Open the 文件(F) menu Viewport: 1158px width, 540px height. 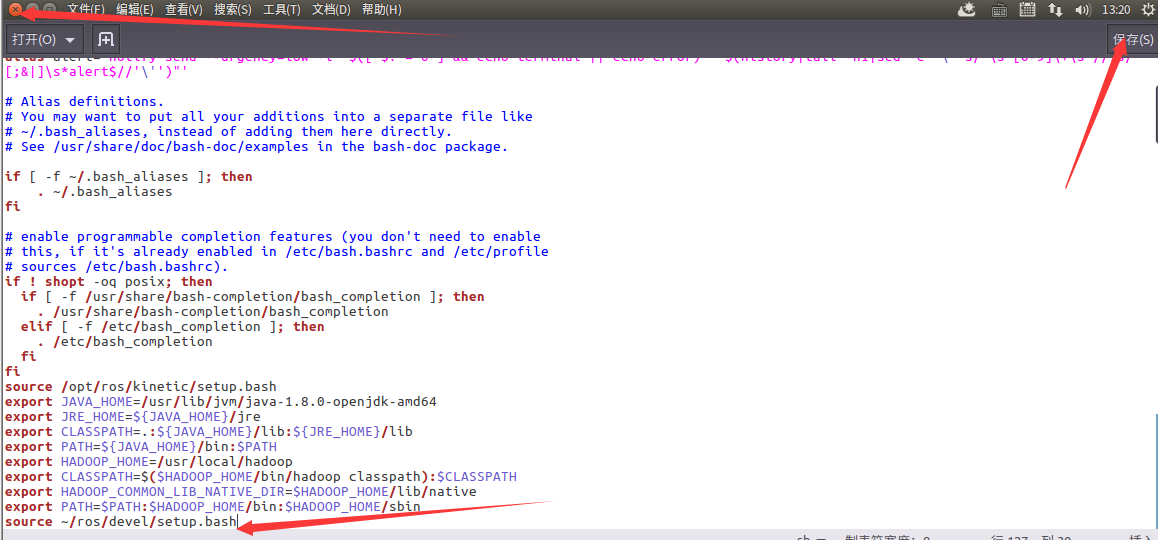(x=86, y=10)
